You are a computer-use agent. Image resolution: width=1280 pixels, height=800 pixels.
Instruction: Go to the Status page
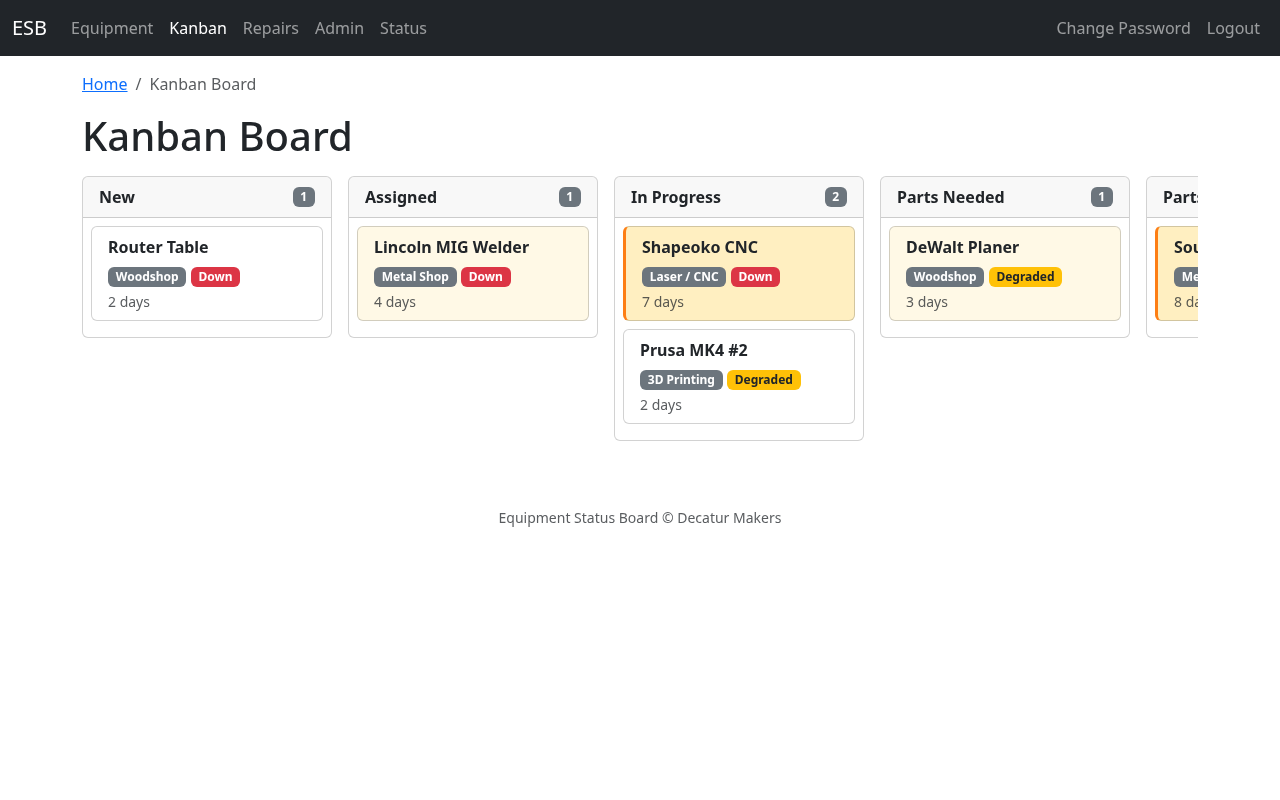(x=403, y=28)
